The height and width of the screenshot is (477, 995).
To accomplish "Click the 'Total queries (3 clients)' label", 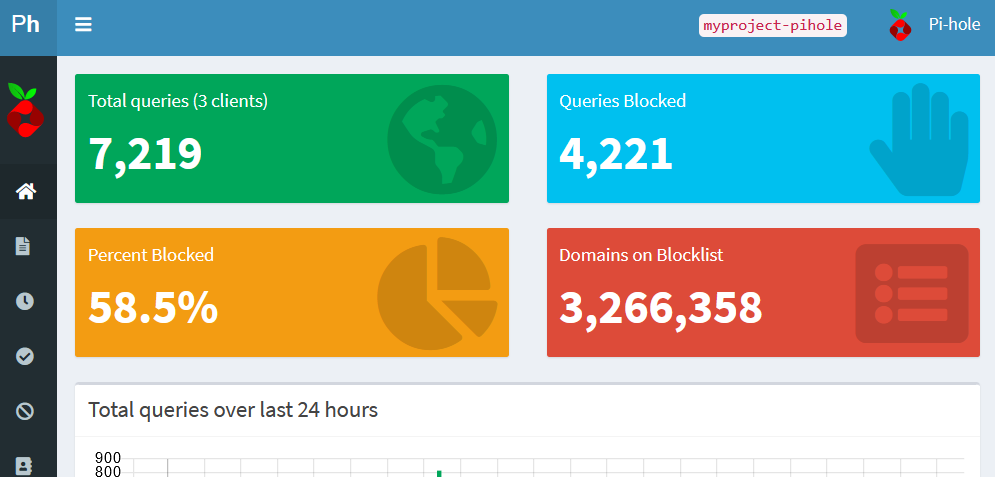I will [178, 101].
